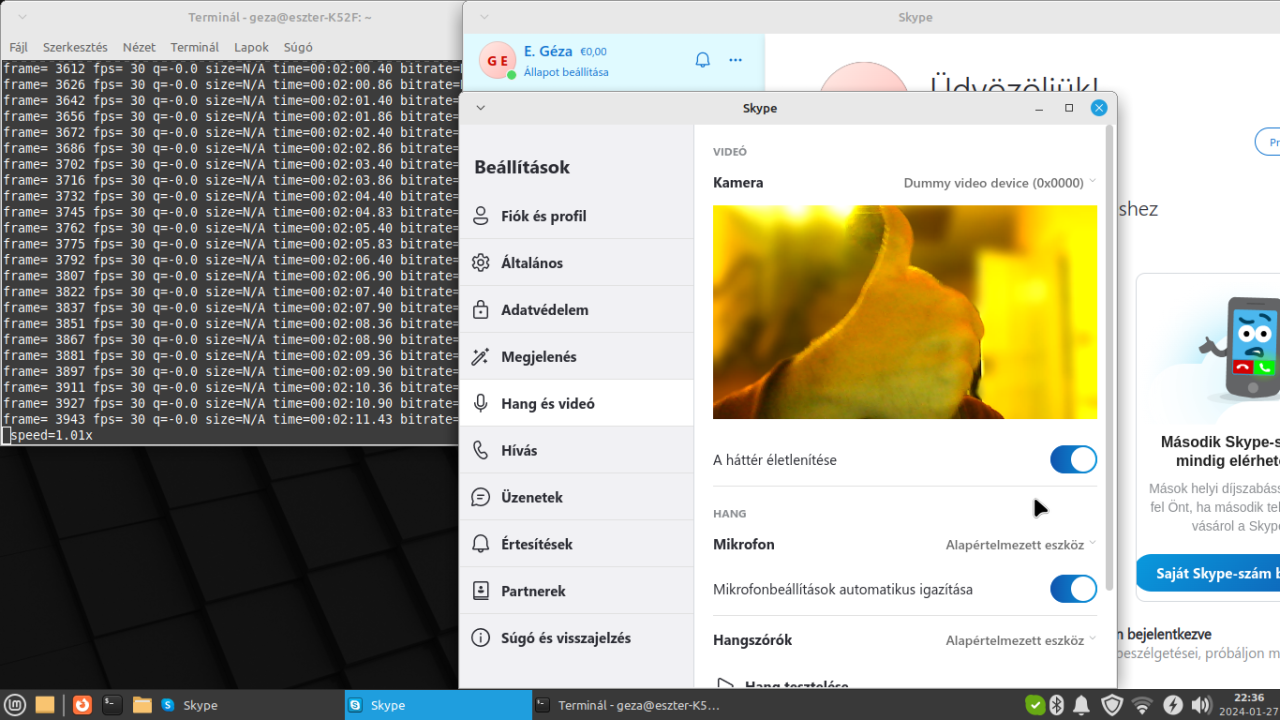Open the Wi-Fi network tray icon
This screenshot has width=1280, height=720.
[1142, 705]
